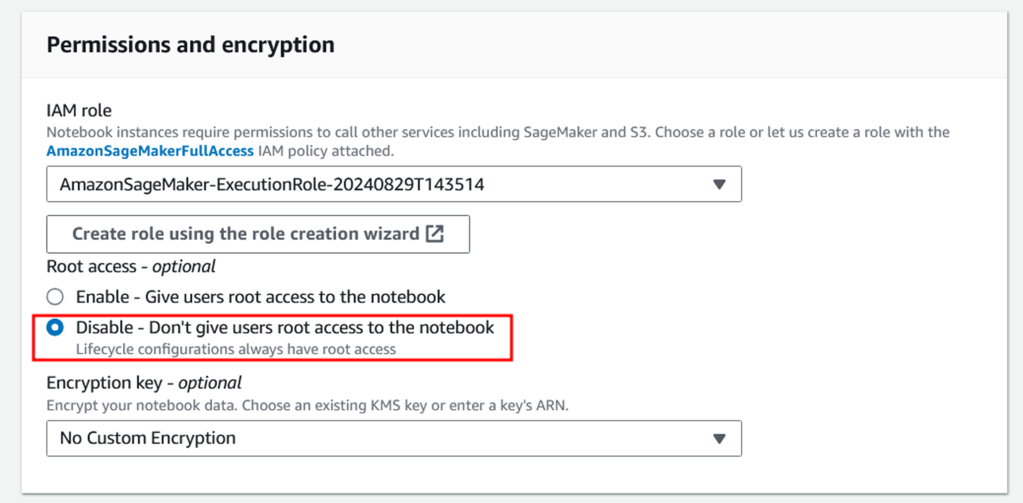The image size is (1023, 503).
Task: Open the 'No Custom Encryption' dropdown
Action: [x=148, y=438]
